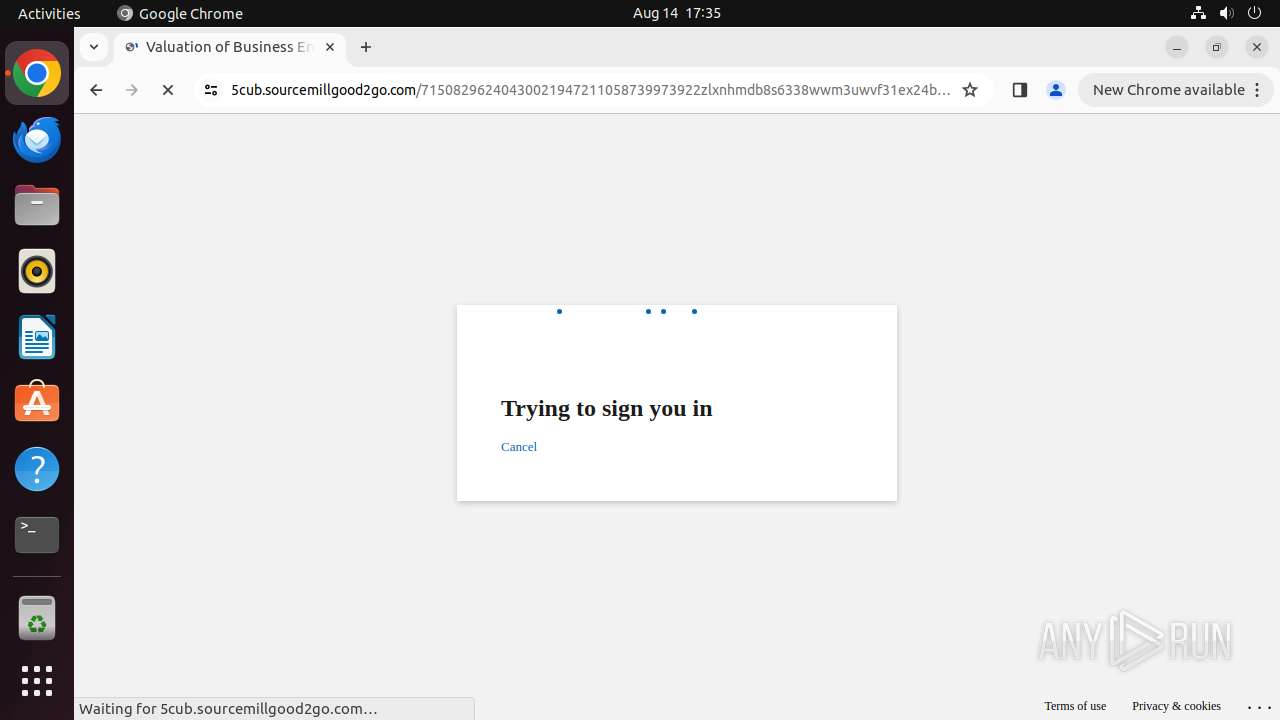Open LibreOffice Writer from the dock
This screenshot has width=1280, height=720.
click(x=37, y=337)
